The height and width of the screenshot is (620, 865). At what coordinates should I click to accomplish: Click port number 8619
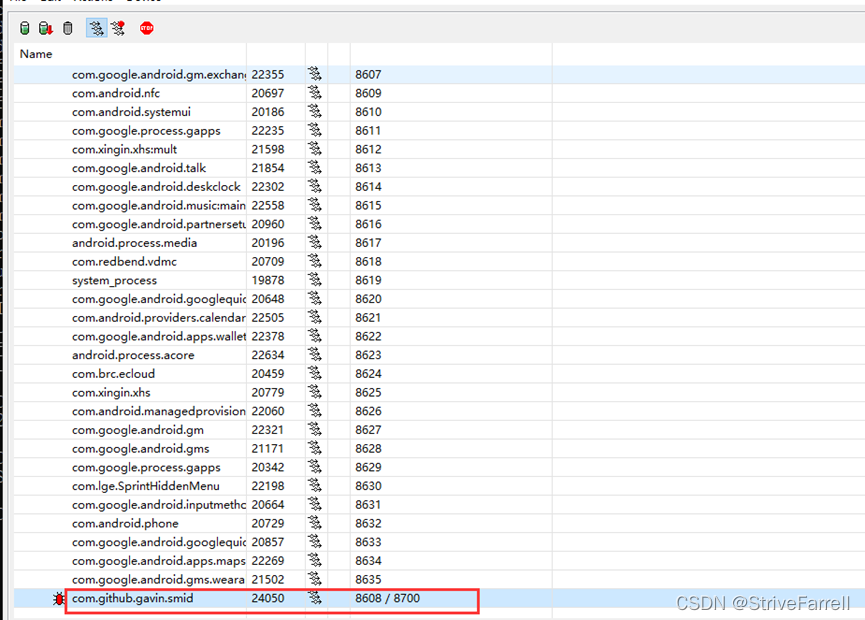coord(369,281)
